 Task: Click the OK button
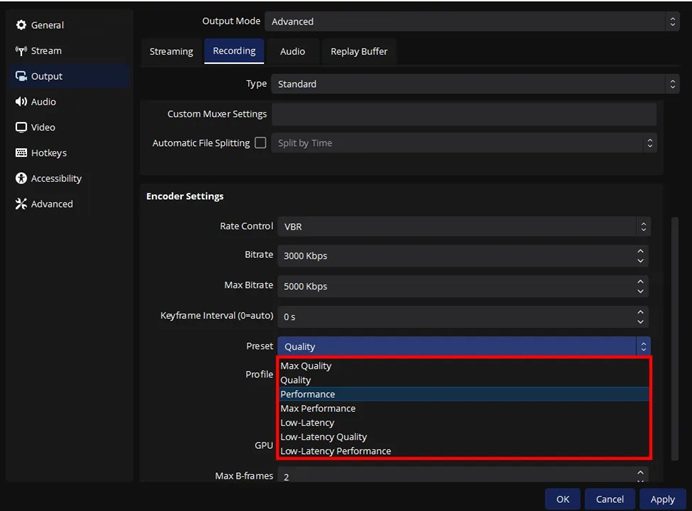[562, 498]
